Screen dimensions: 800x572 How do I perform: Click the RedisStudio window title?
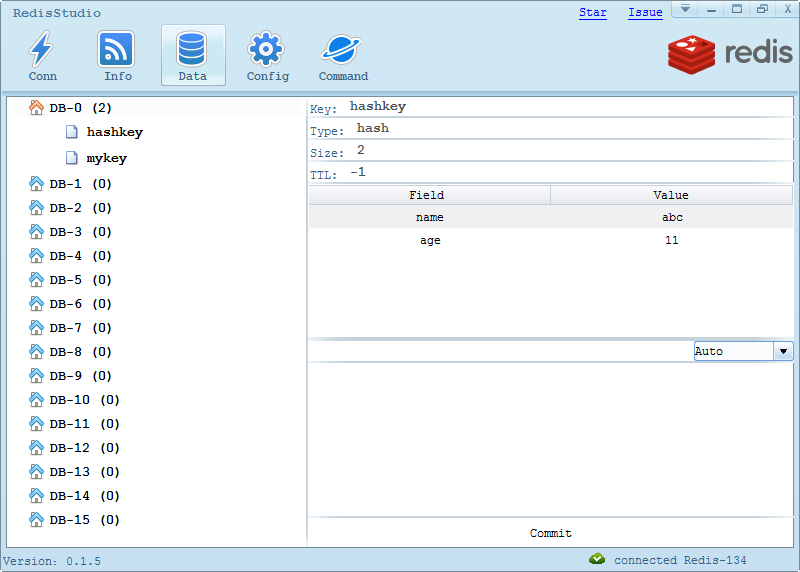pyautogui.click(x=57, y=13)
